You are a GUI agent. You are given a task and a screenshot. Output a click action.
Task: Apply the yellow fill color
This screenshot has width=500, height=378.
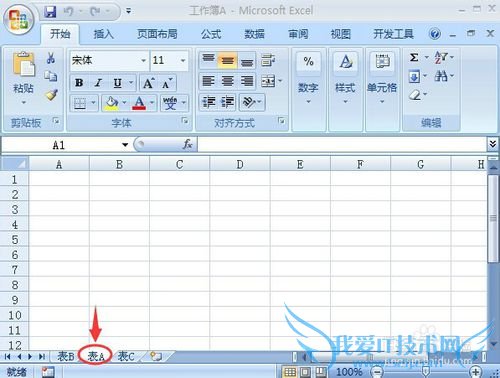click(x=111, y=103)
